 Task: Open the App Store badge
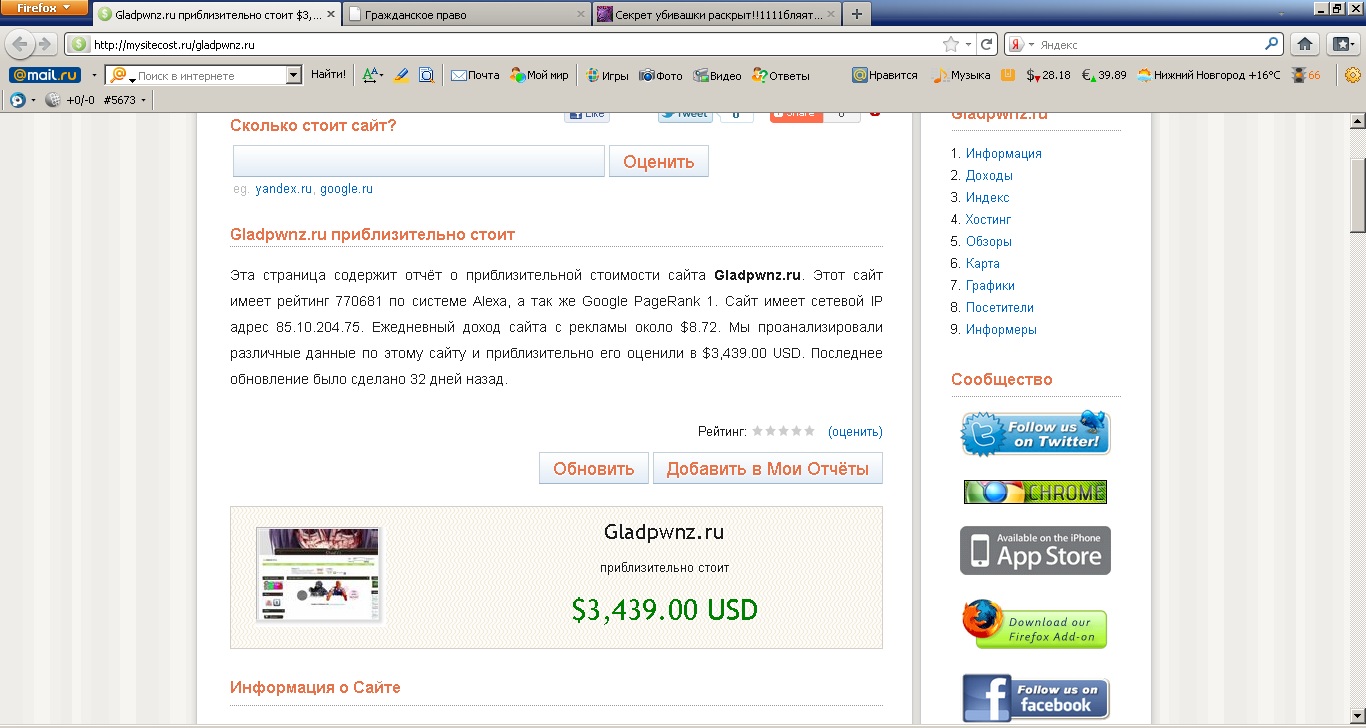1035,551
